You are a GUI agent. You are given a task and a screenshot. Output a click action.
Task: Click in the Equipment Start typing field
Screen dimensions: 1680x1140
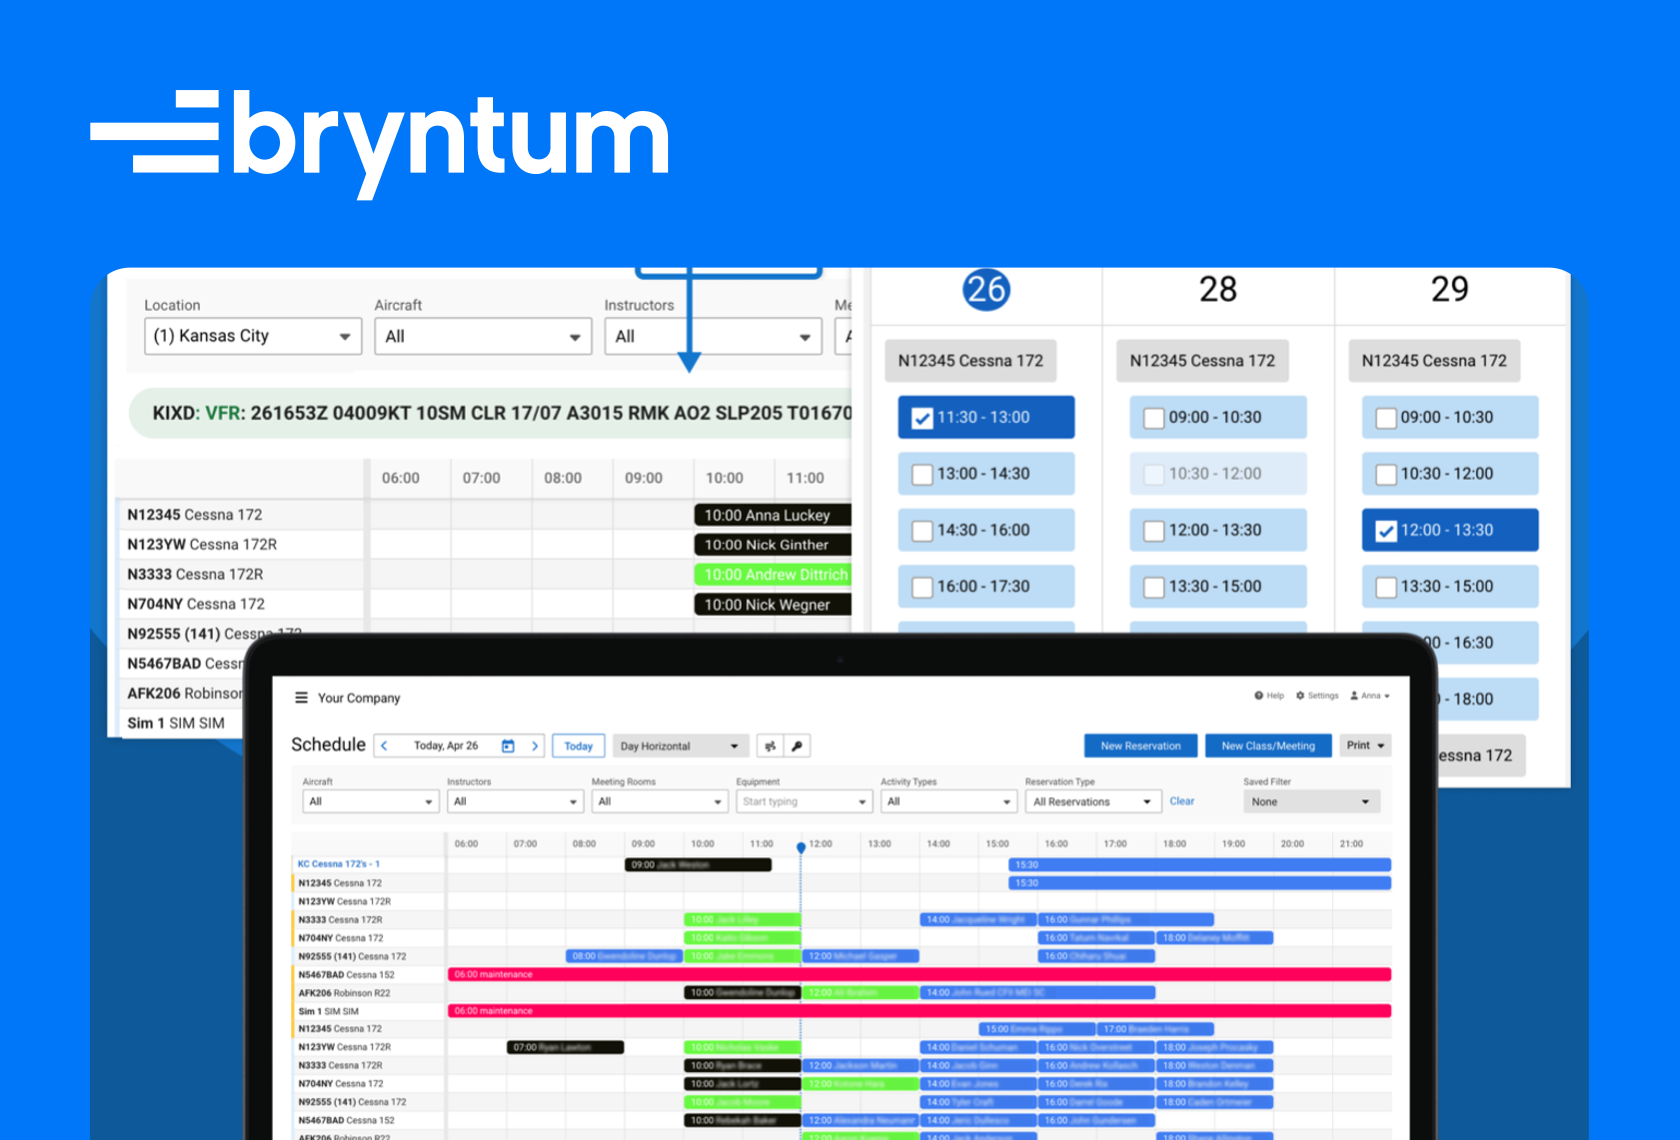point(804,801)
